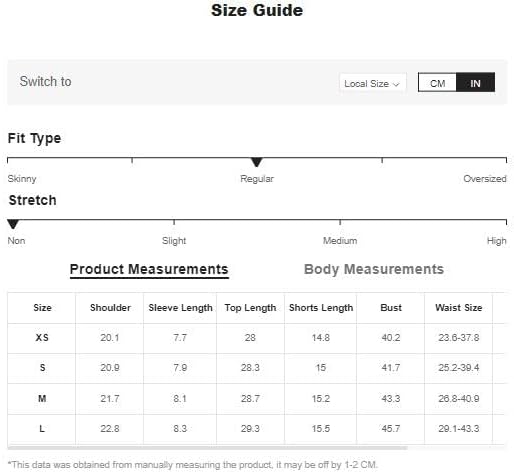Image resolution: width=514 pixels, height=474 pixels.
Task: Select the IN unit option
Action: (475, 82)
